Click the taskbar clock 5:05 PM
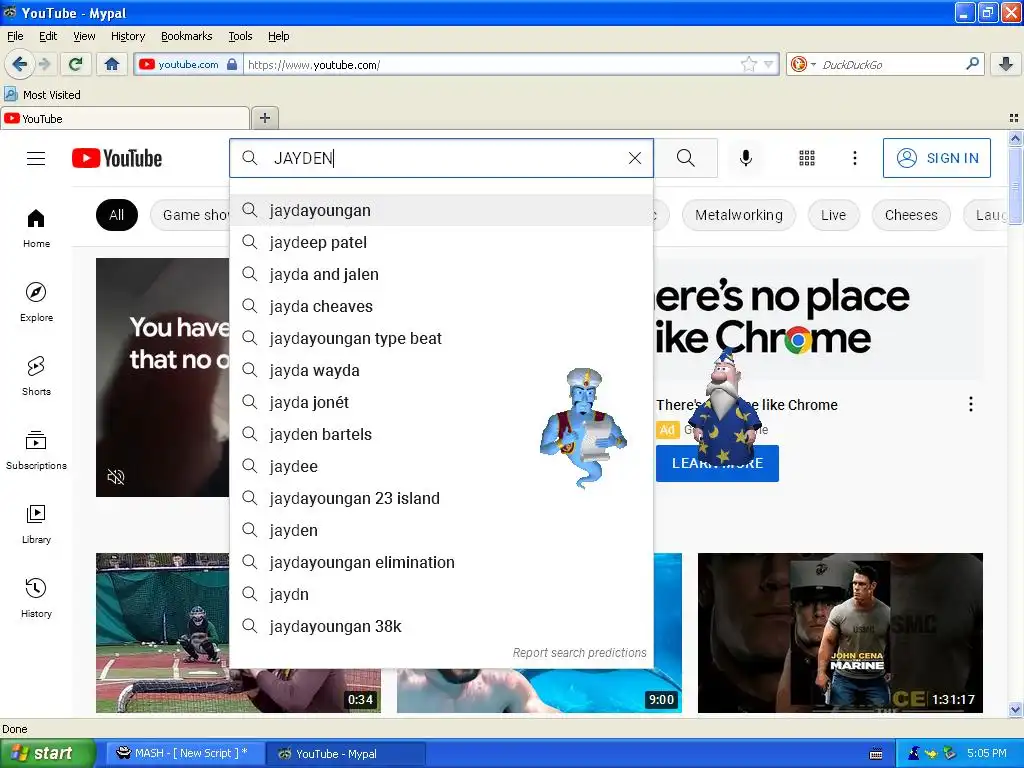This screenshot has height=768, width=1024. click(987, 753)
